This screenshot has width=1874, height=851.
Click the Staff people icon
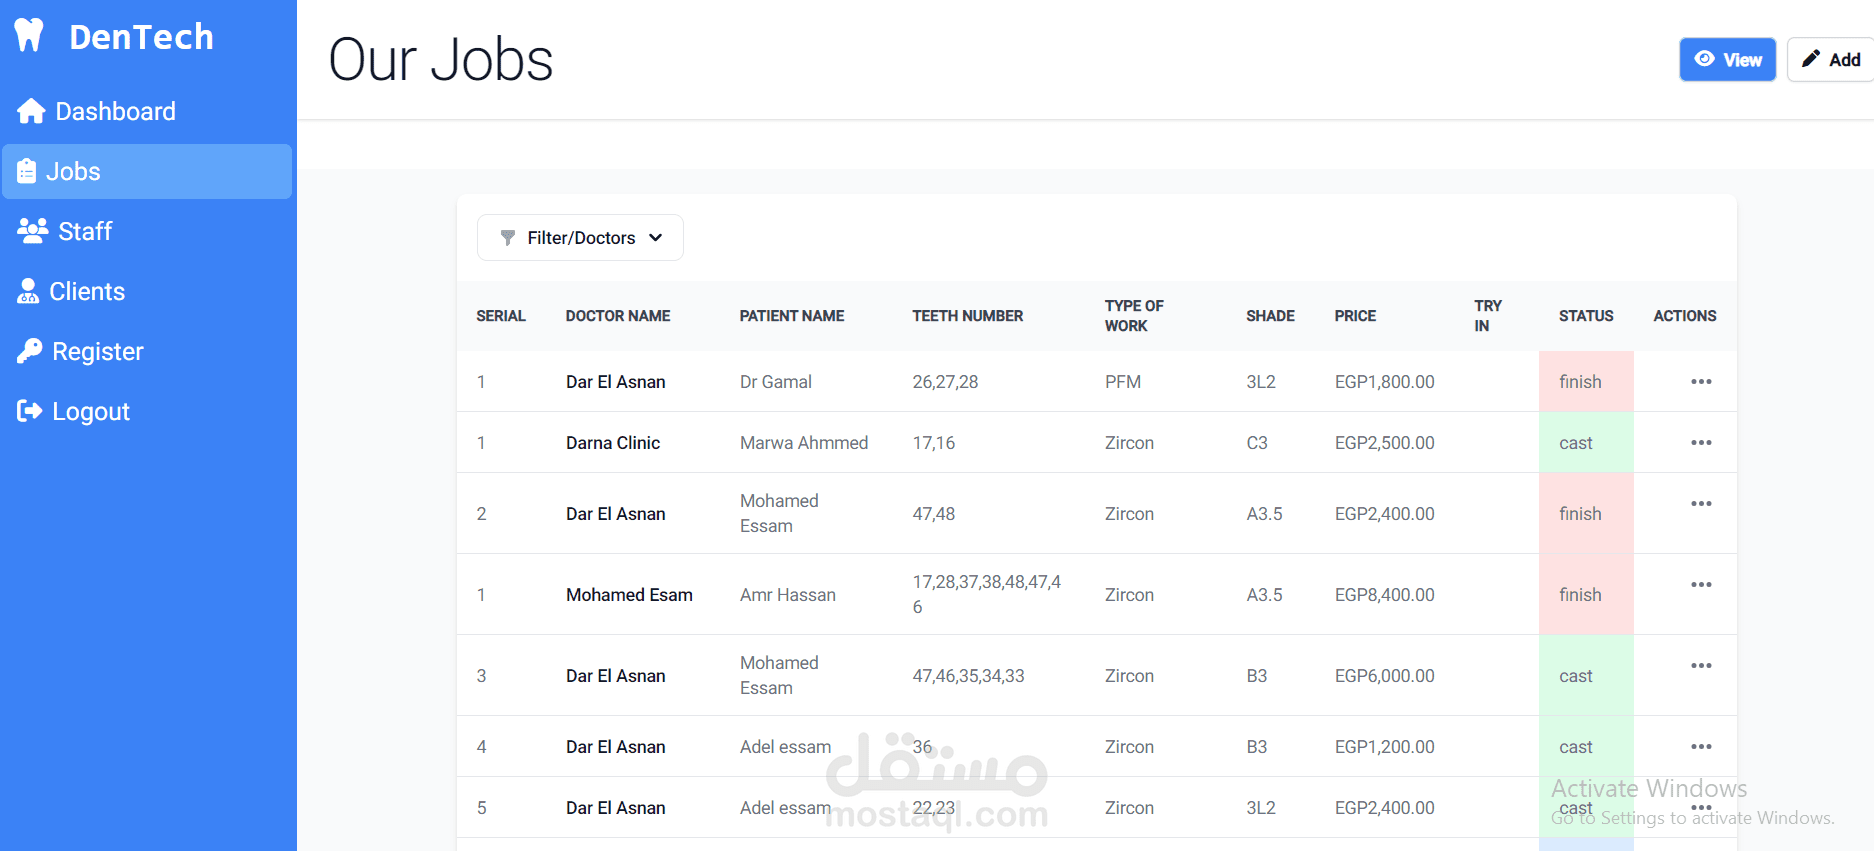click(33, 231)
